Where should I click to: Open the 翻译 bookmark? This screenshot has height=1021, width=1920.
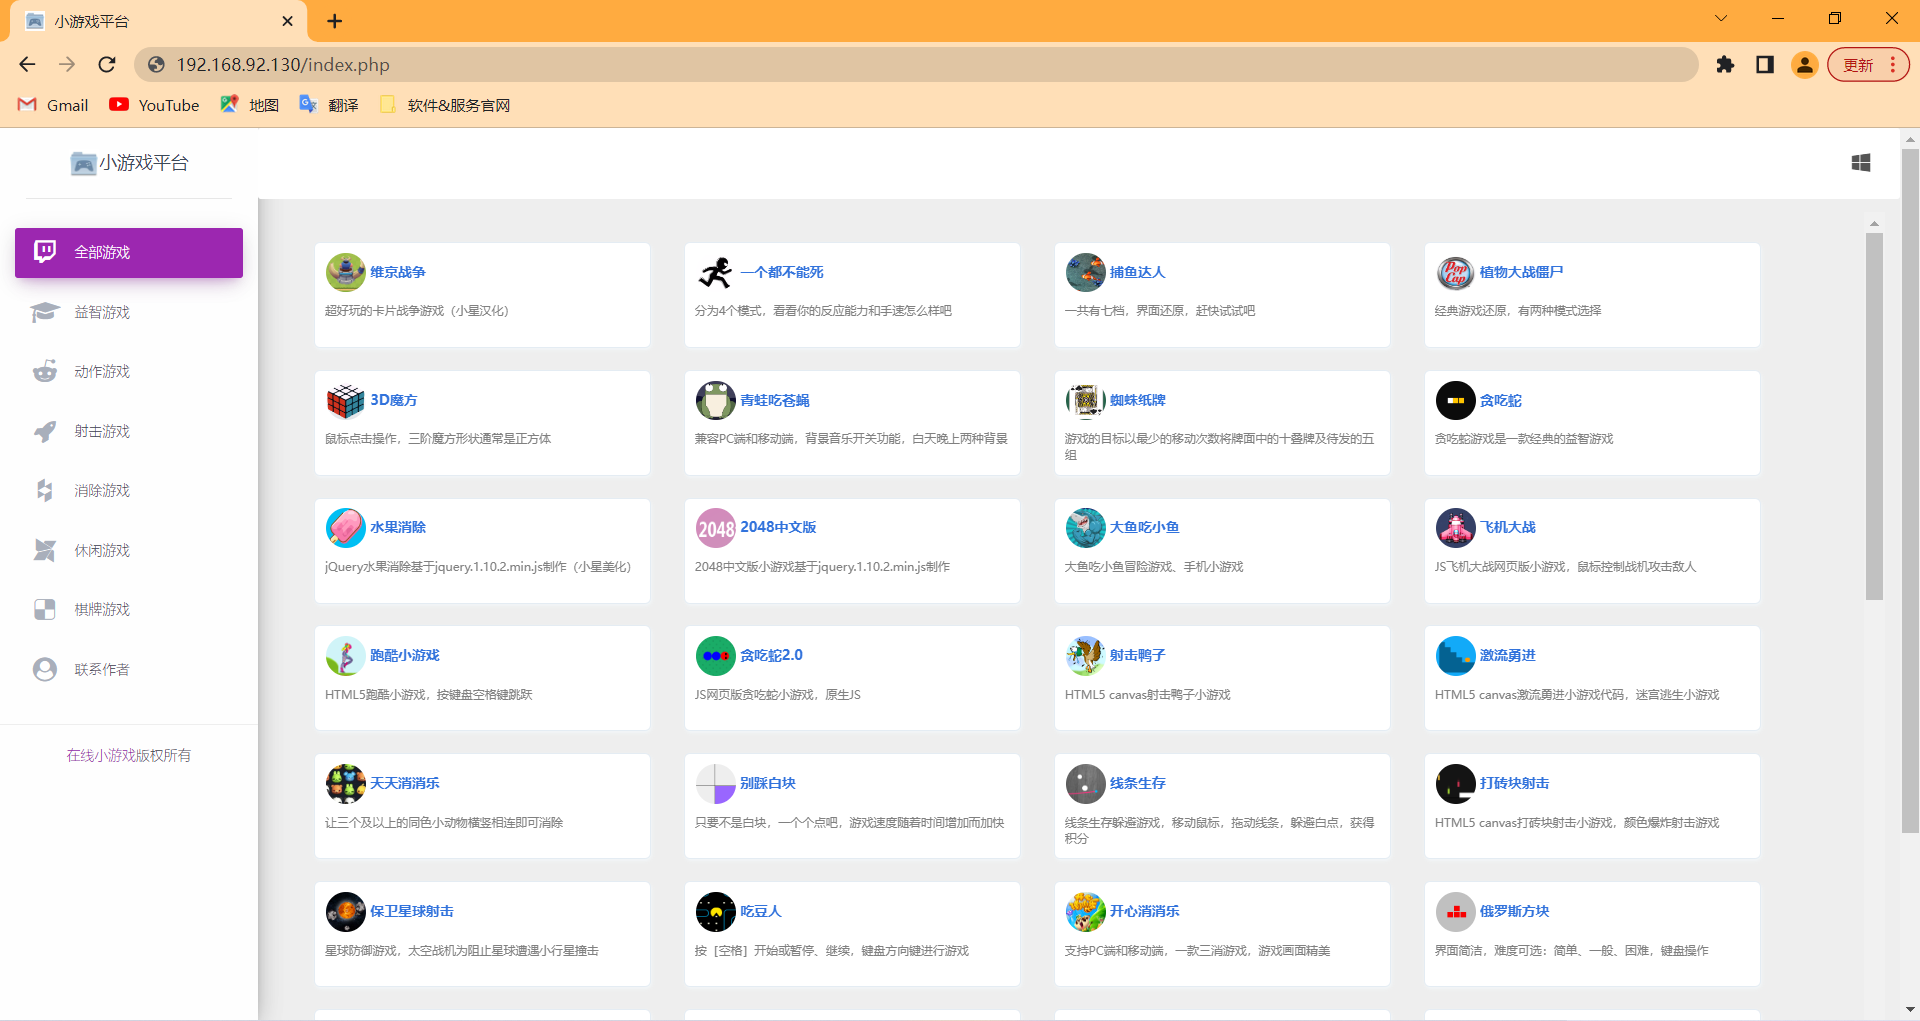coord(329,105)
